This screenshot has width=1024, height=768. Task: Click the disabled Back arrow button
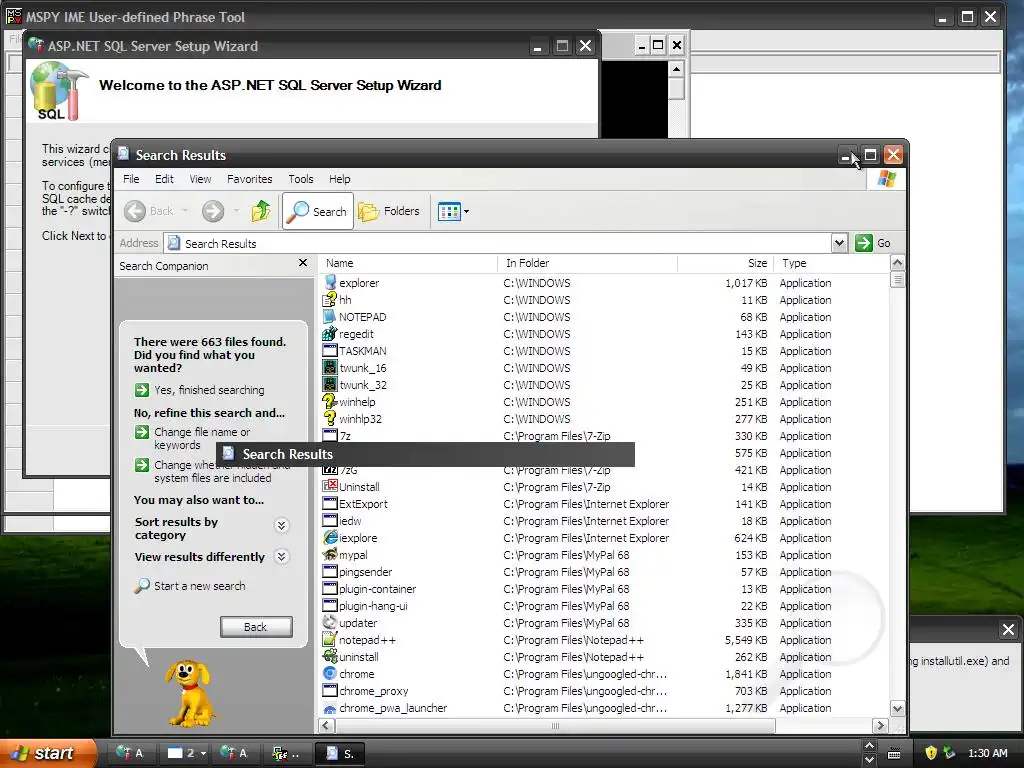click(150, 211)
